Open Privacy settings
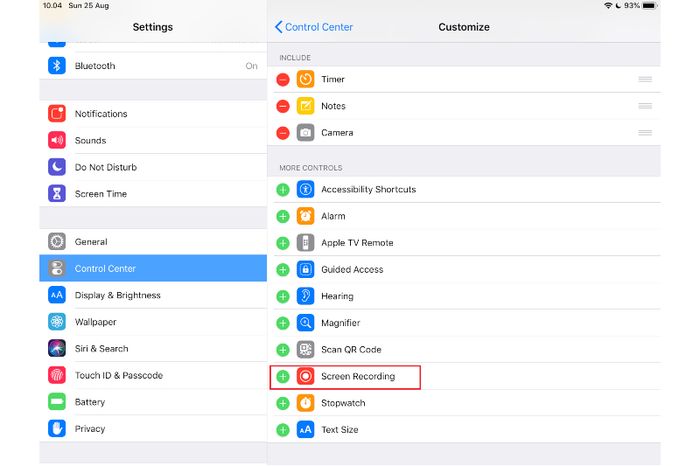The width and height of the screenshot is (700, 466). click(153, 429)
